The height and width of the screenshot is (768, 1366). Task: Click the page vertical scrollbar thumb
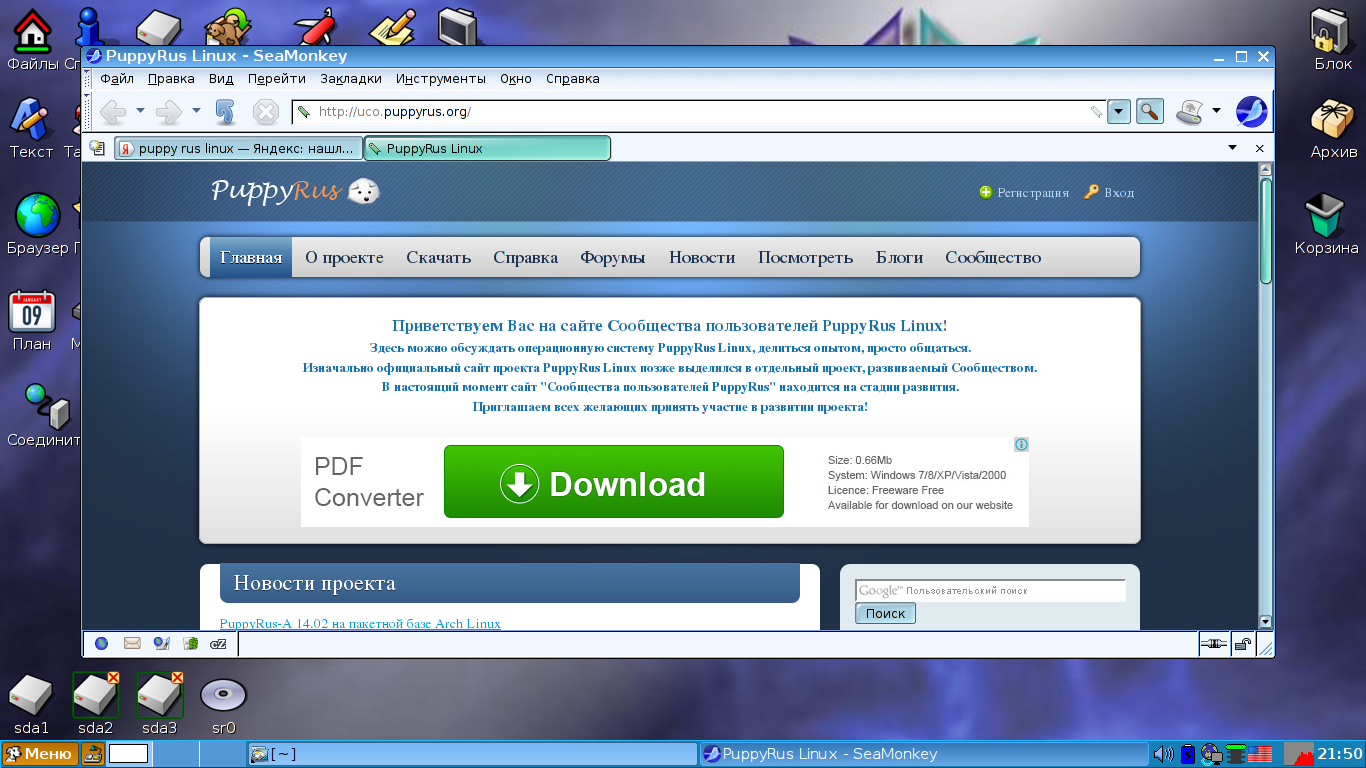pos(1266,230)
